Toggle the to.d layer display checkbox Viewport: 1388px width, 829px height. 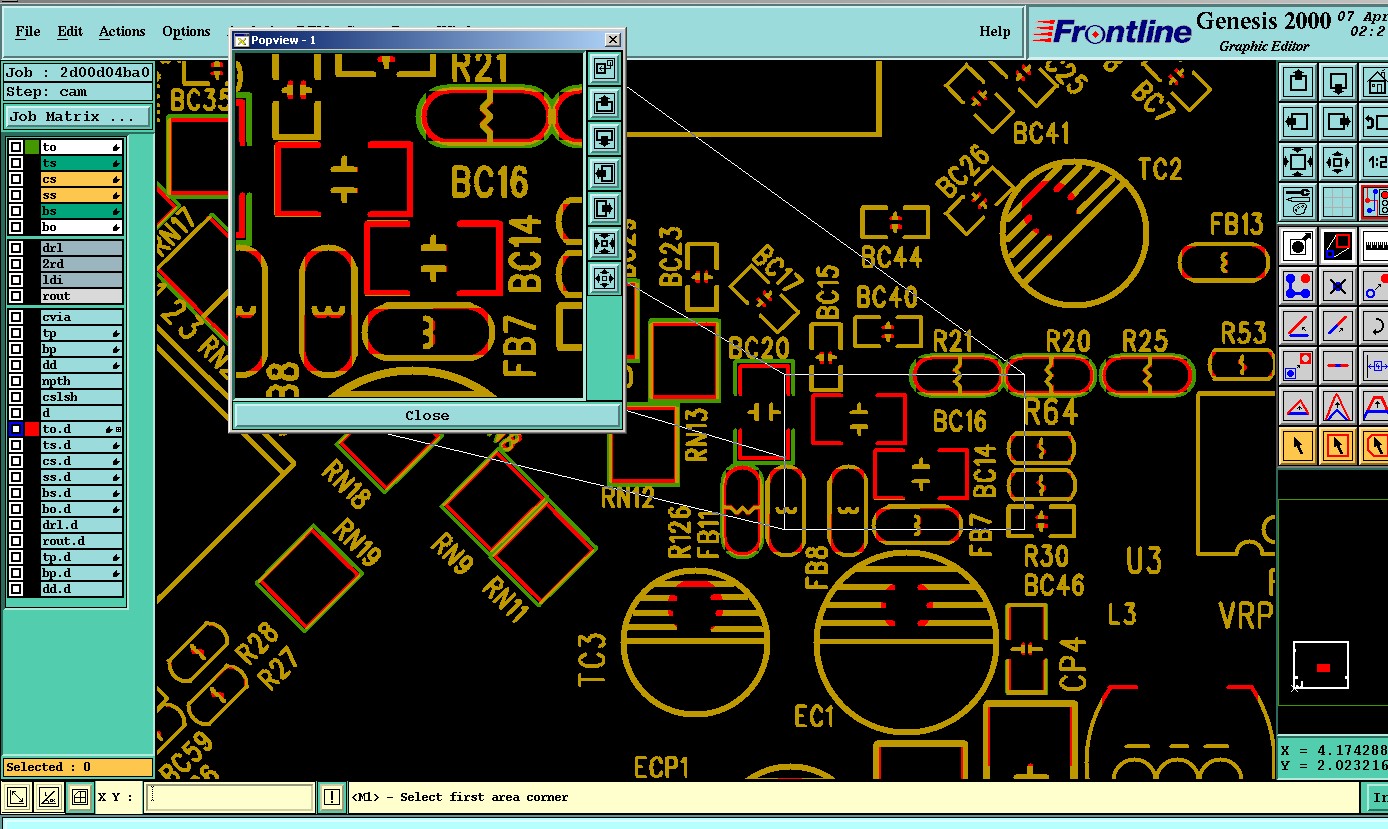click(x=16, y=429)
